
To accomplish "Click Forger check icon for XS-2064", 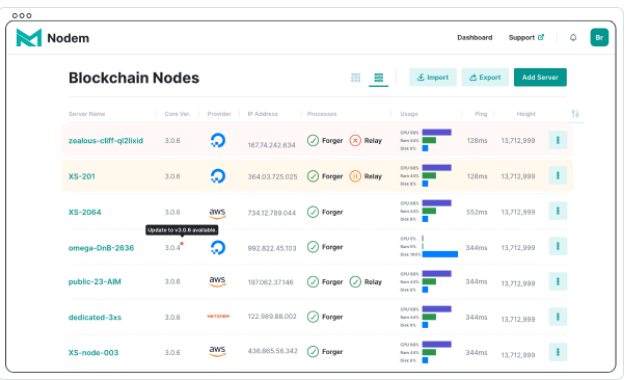I will point(313,212).
